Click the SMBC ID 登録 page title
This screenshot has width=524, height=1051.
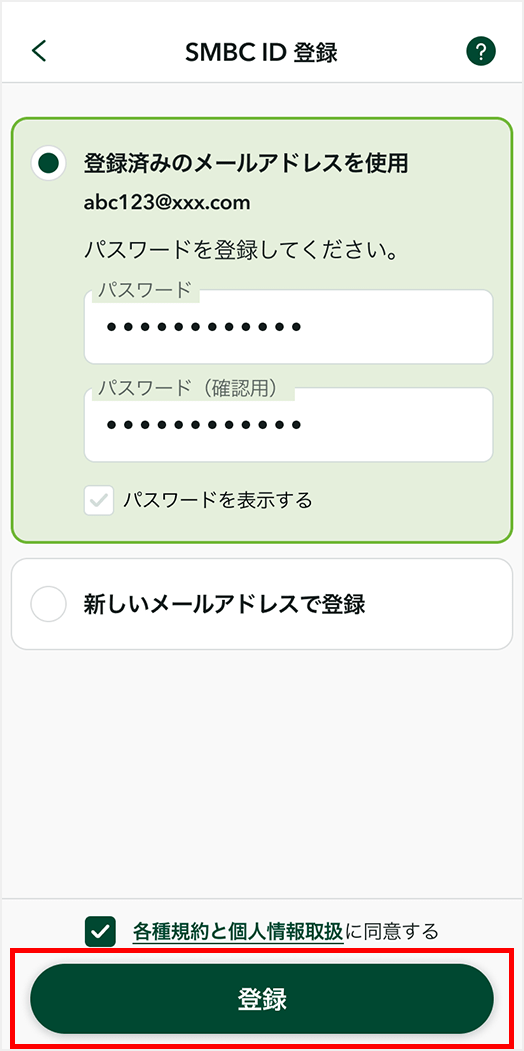click(261, 52)
